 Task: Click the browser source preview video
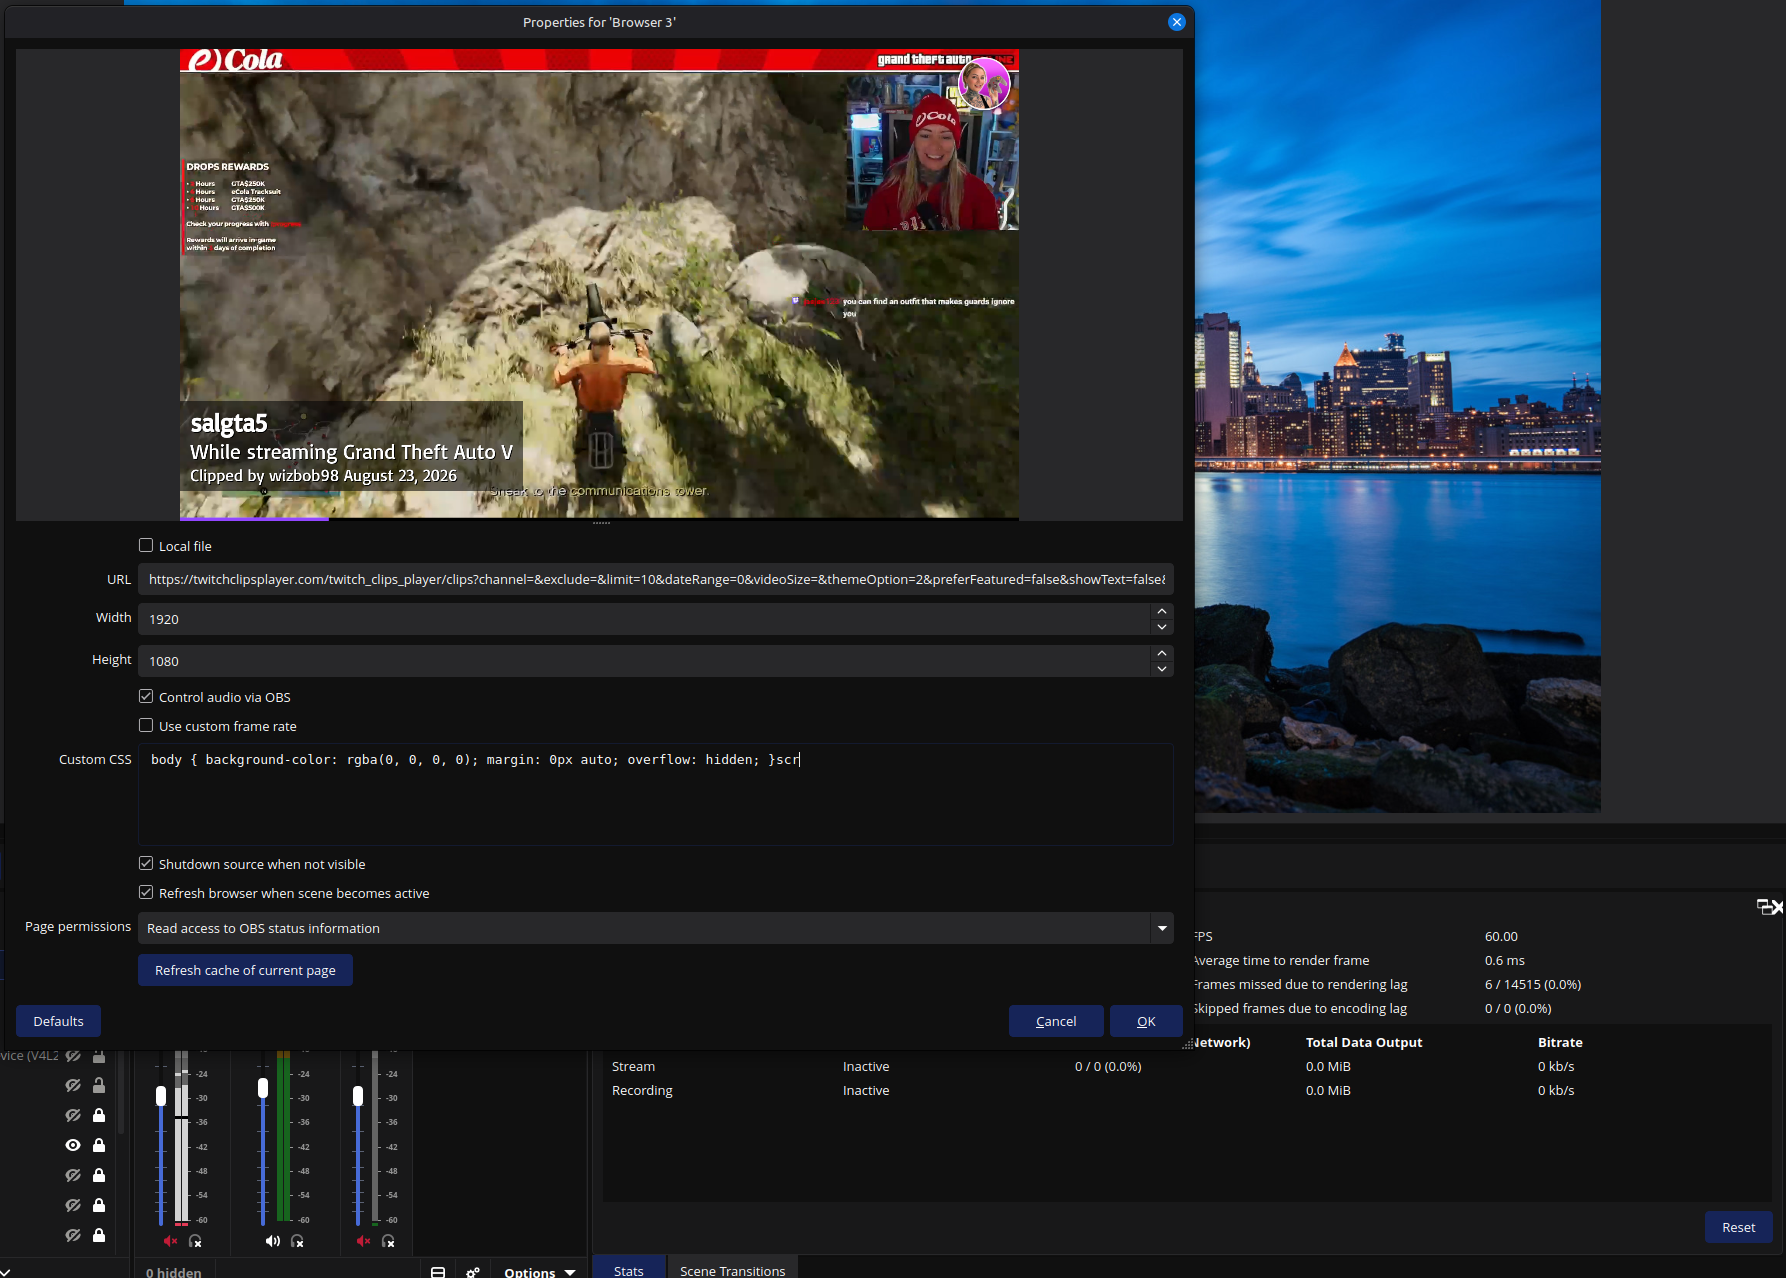click(599, 285)
